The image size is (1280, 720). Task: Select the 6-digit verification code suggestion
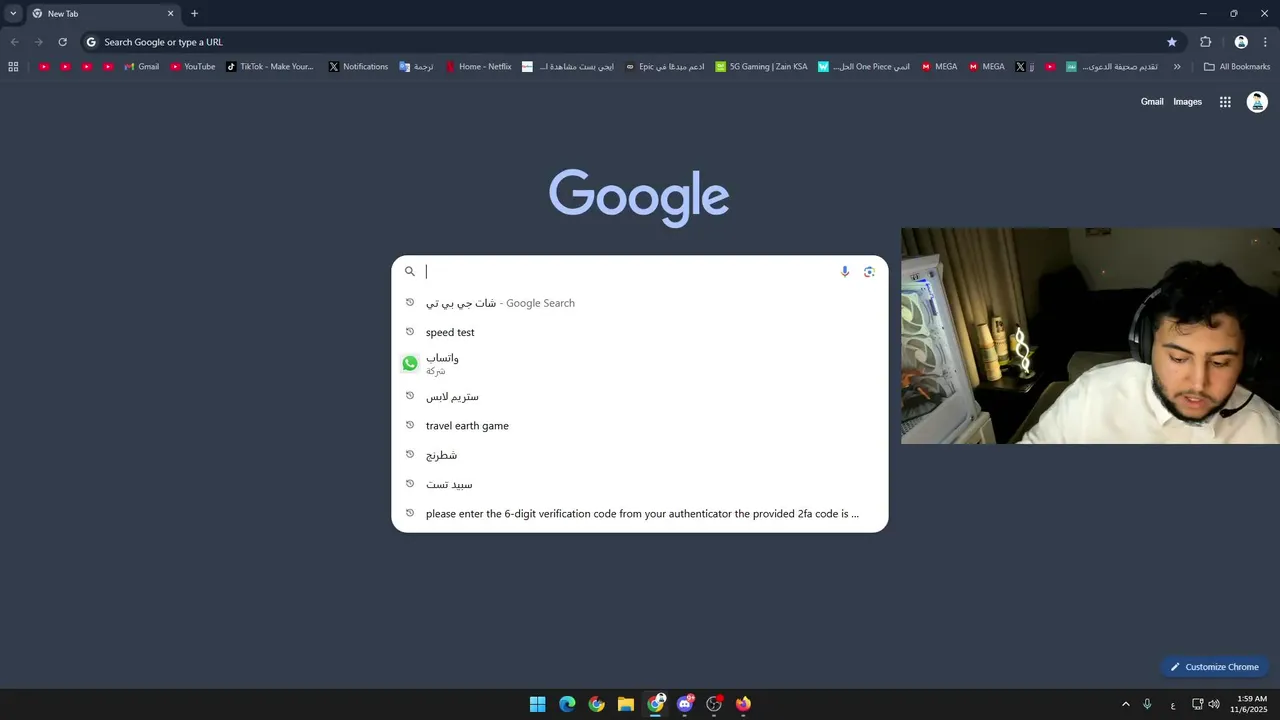(x=640, y=514)
